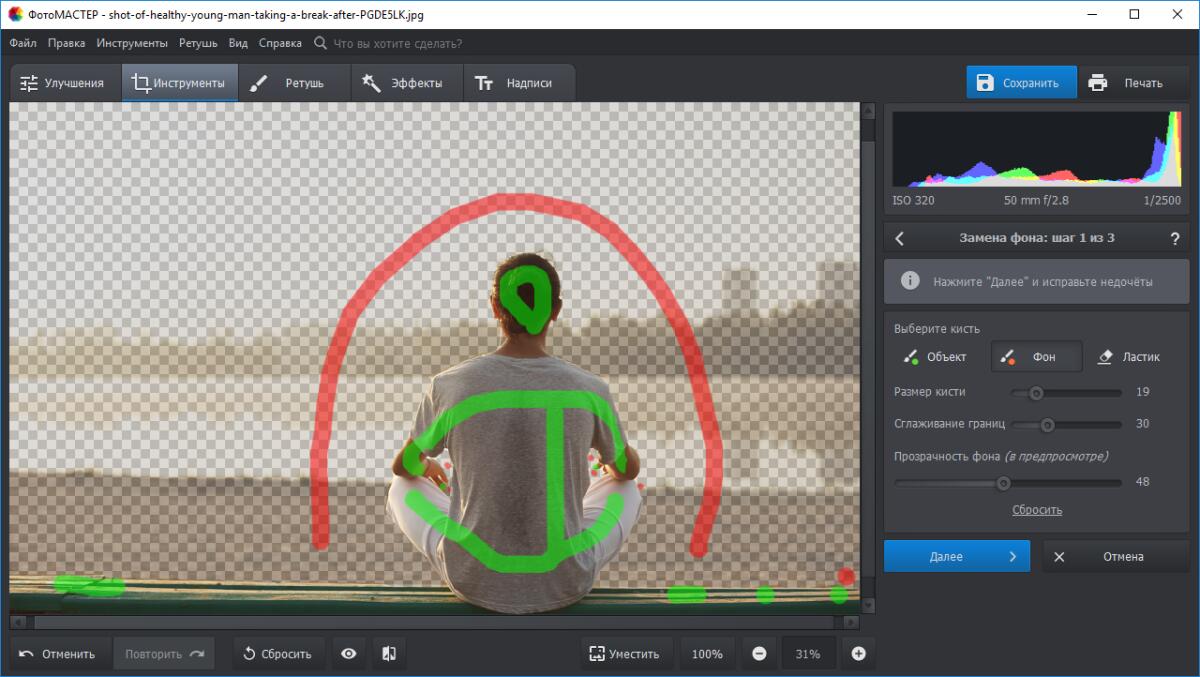The width and height of the screenshot is (1200, 677).
Task: Switch to the Эффекты tab
Action: [406, 83]
